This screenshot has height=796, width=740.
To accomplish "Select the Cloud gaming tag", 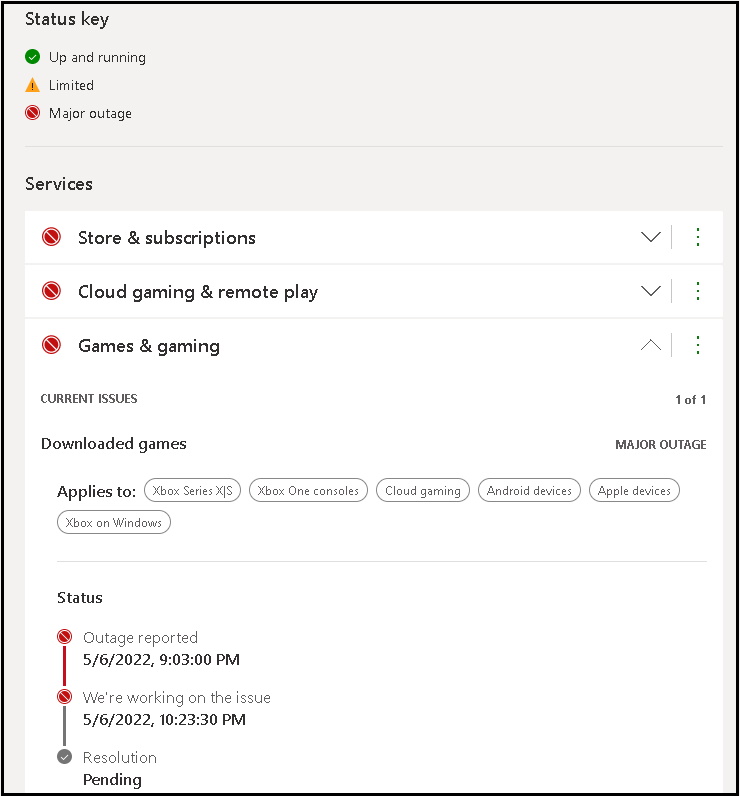I will (423, 490).
